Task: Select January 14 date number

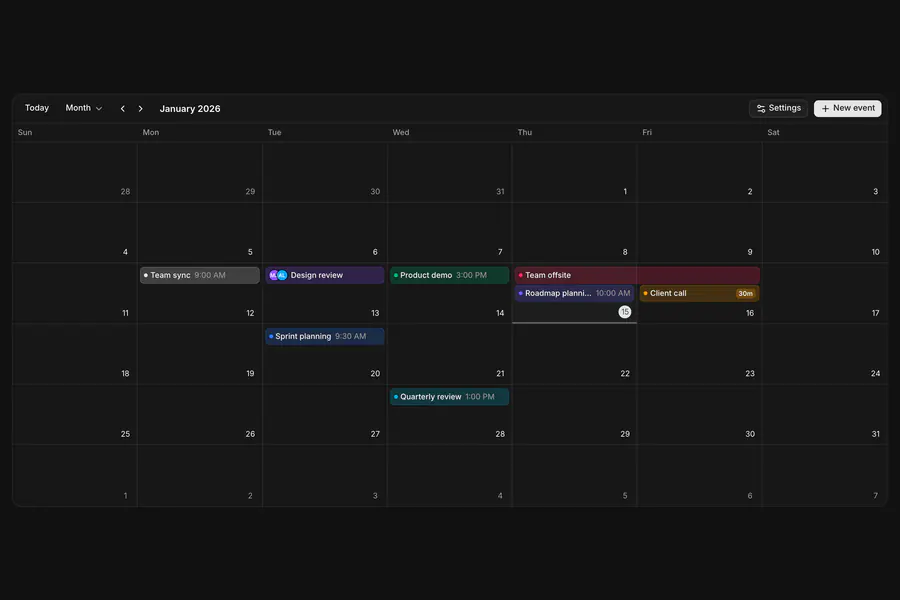Action: click(500, 313)
